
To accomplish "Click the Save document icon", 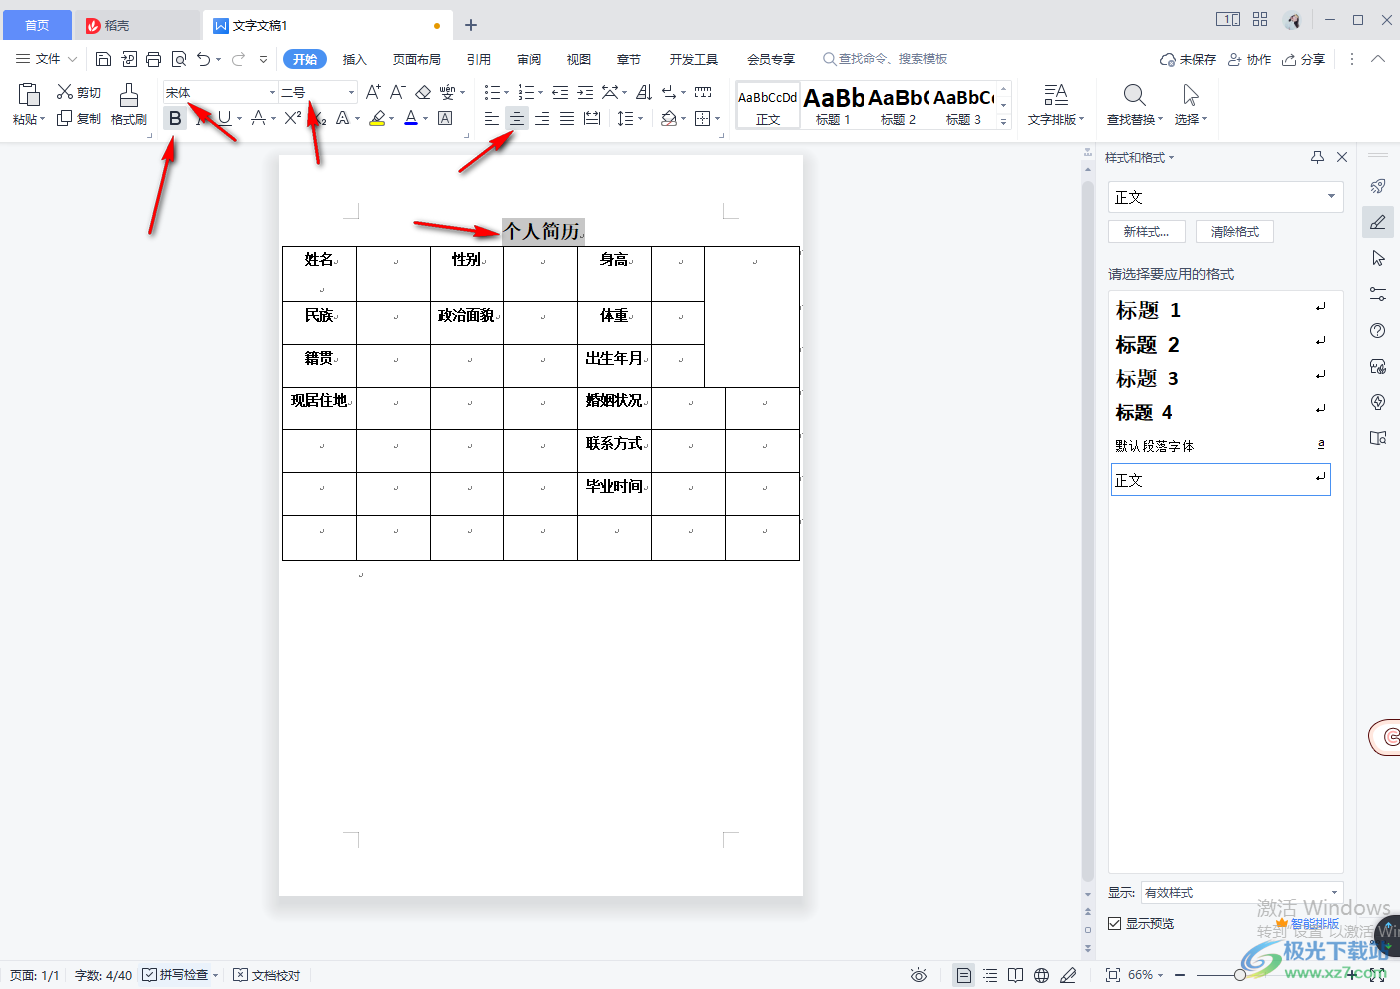I will coord(103,59).
